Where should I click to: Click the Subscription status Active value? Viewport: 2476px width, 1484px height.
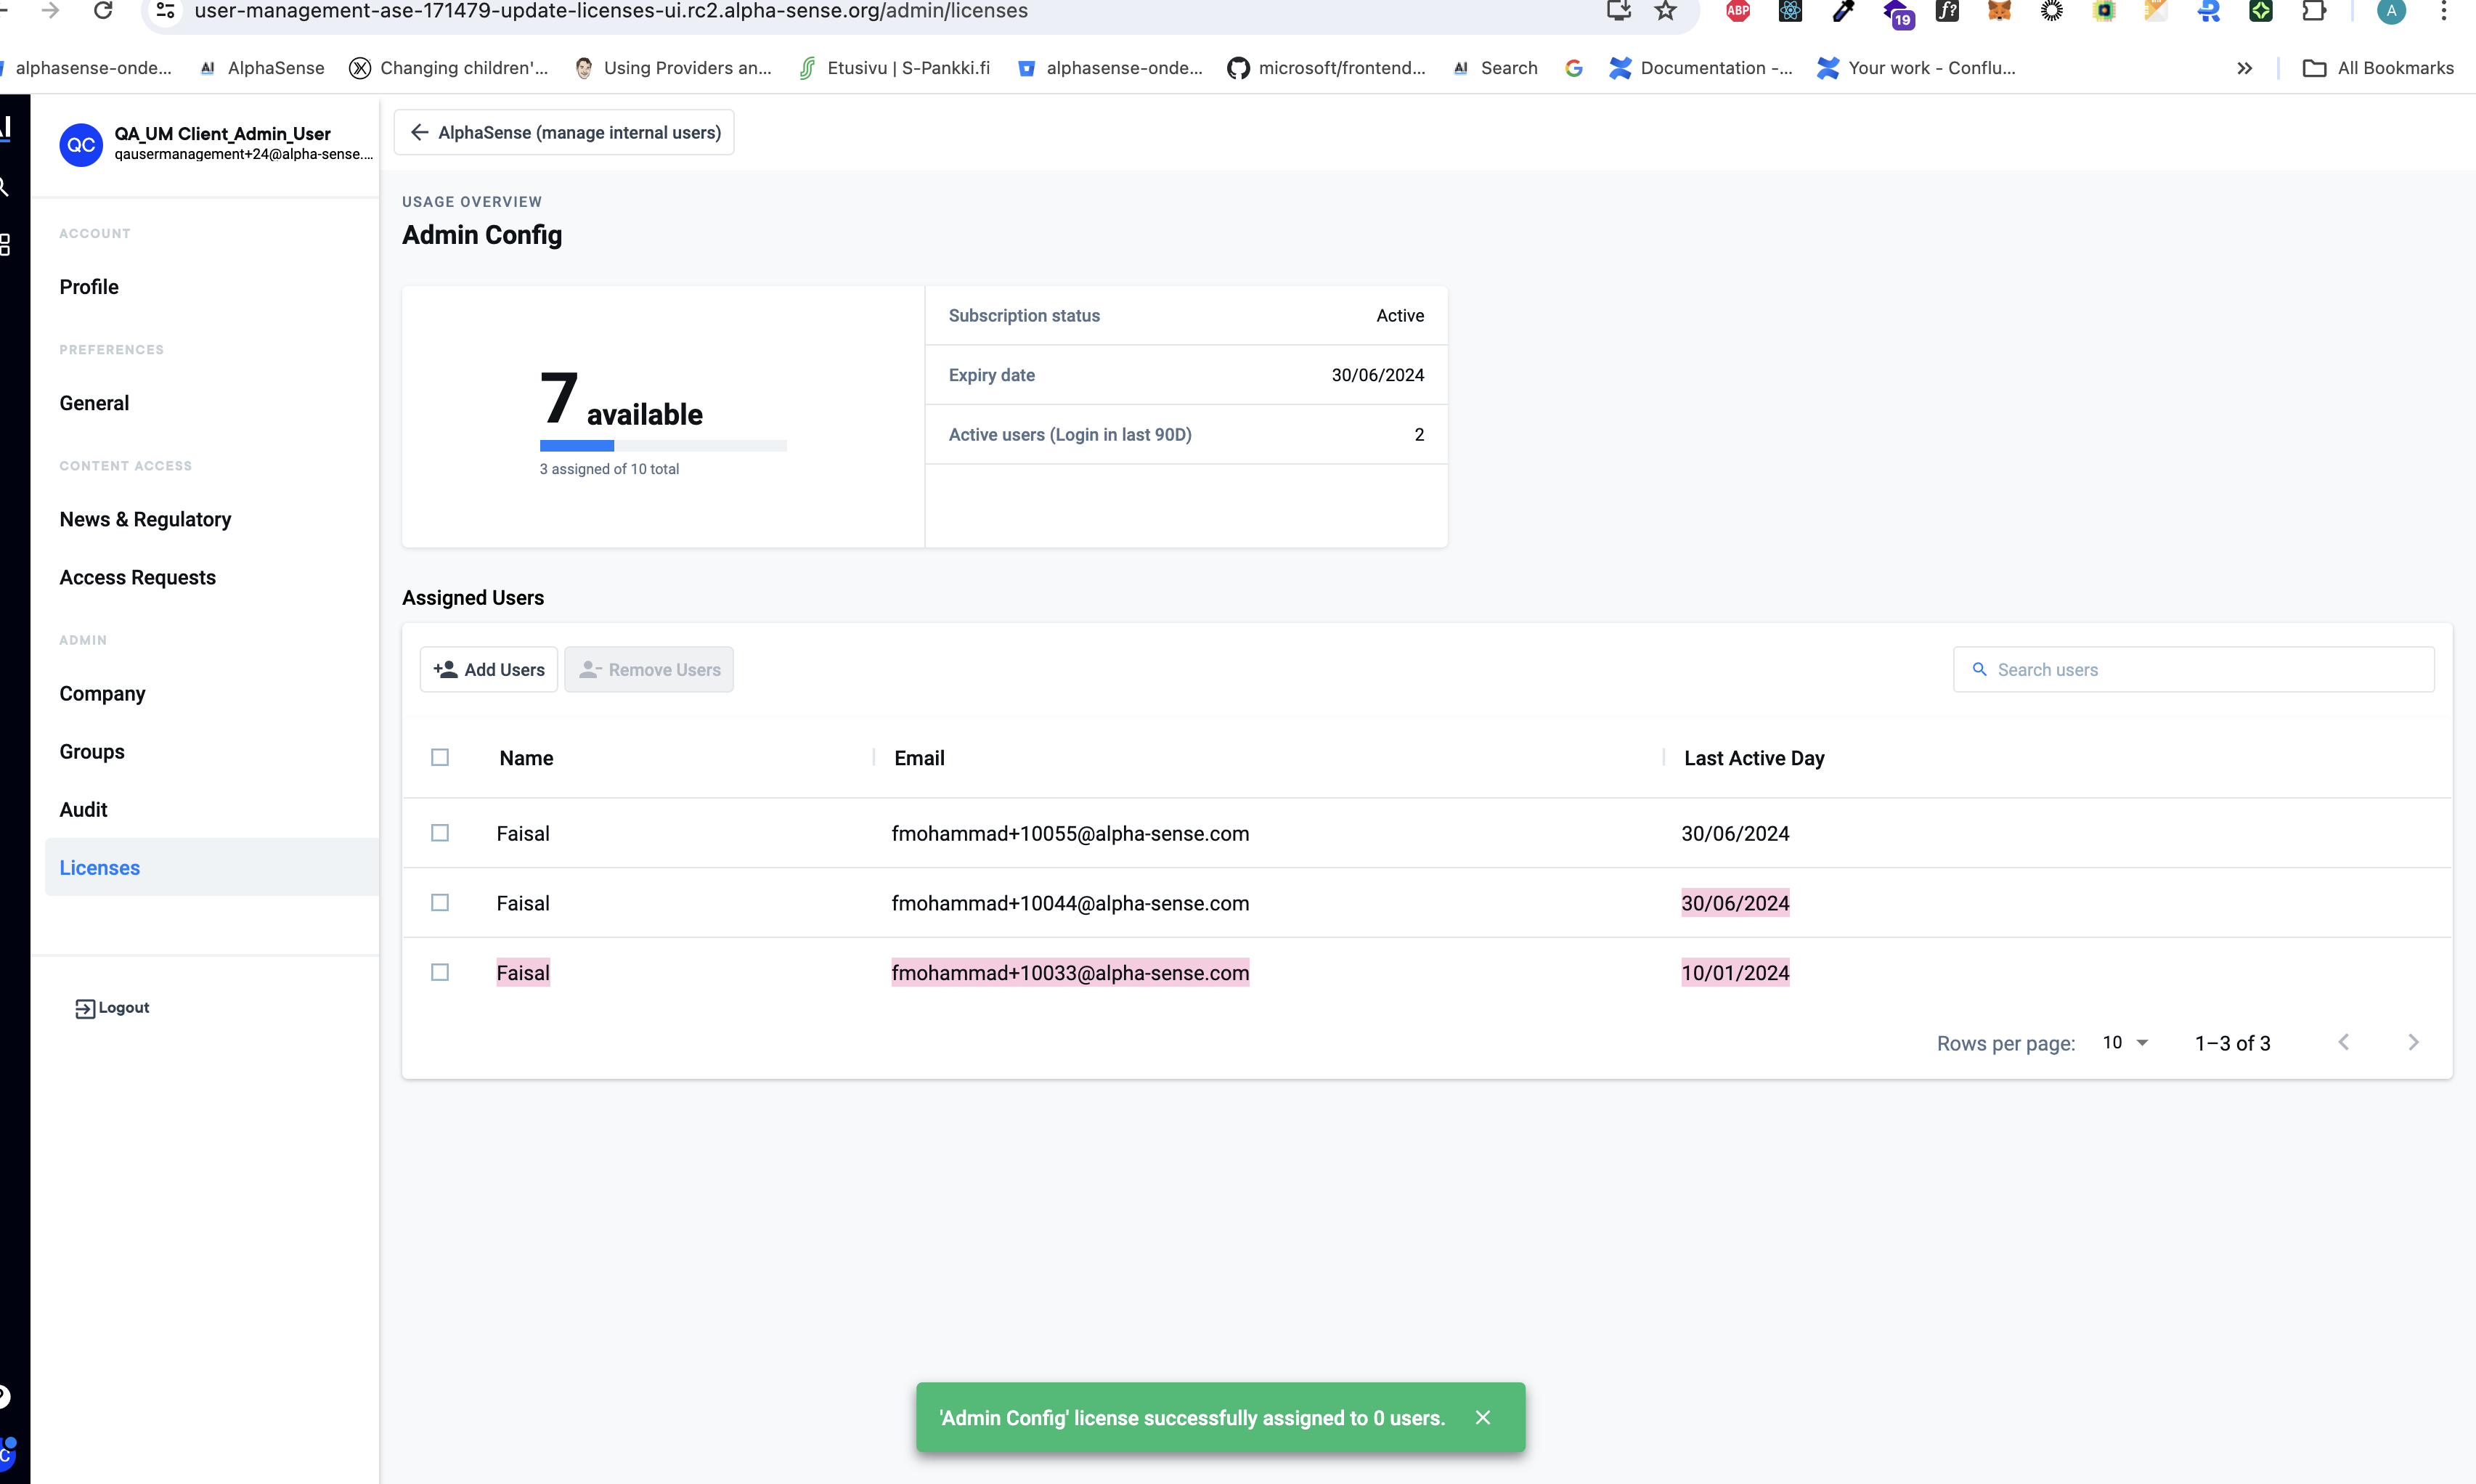1400,315
